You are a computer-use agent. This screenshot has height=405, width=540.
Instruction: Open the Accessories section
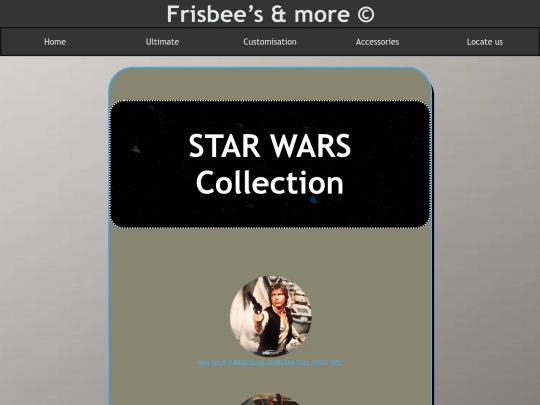coord(377,42)
